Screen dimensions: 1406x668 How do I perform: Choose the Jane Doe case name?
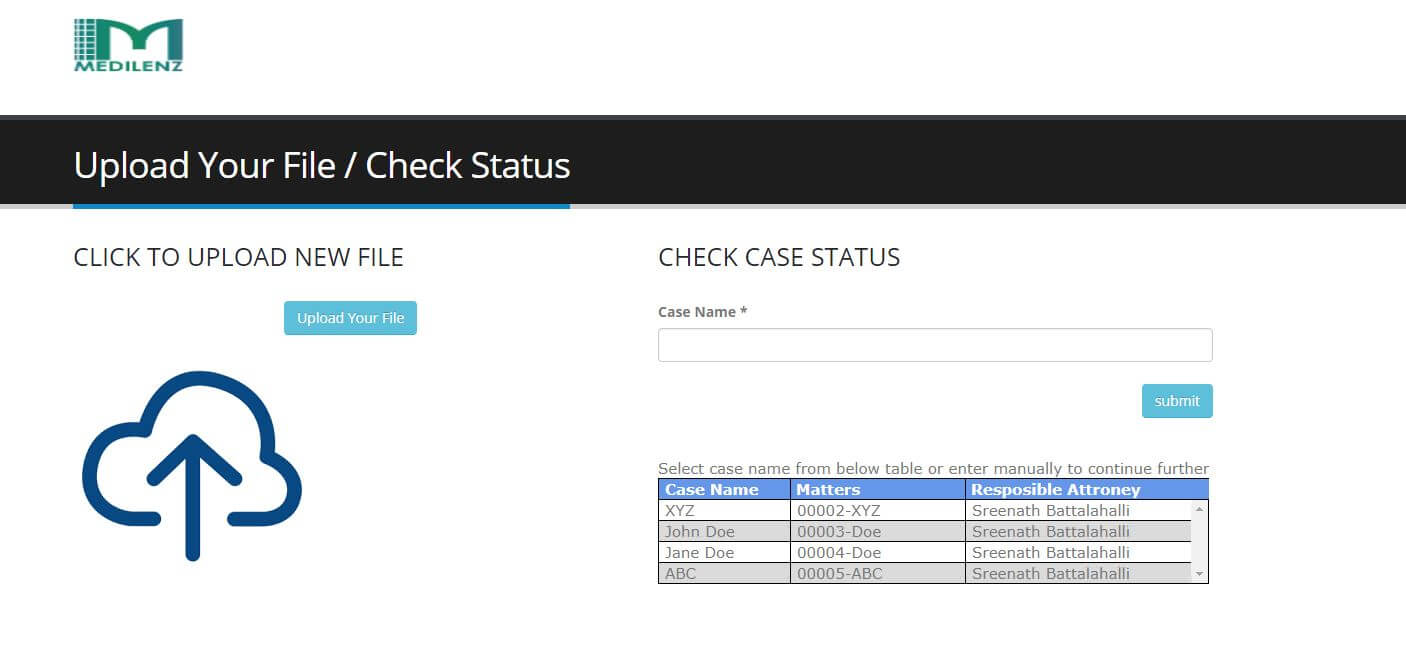pos(700,553)
